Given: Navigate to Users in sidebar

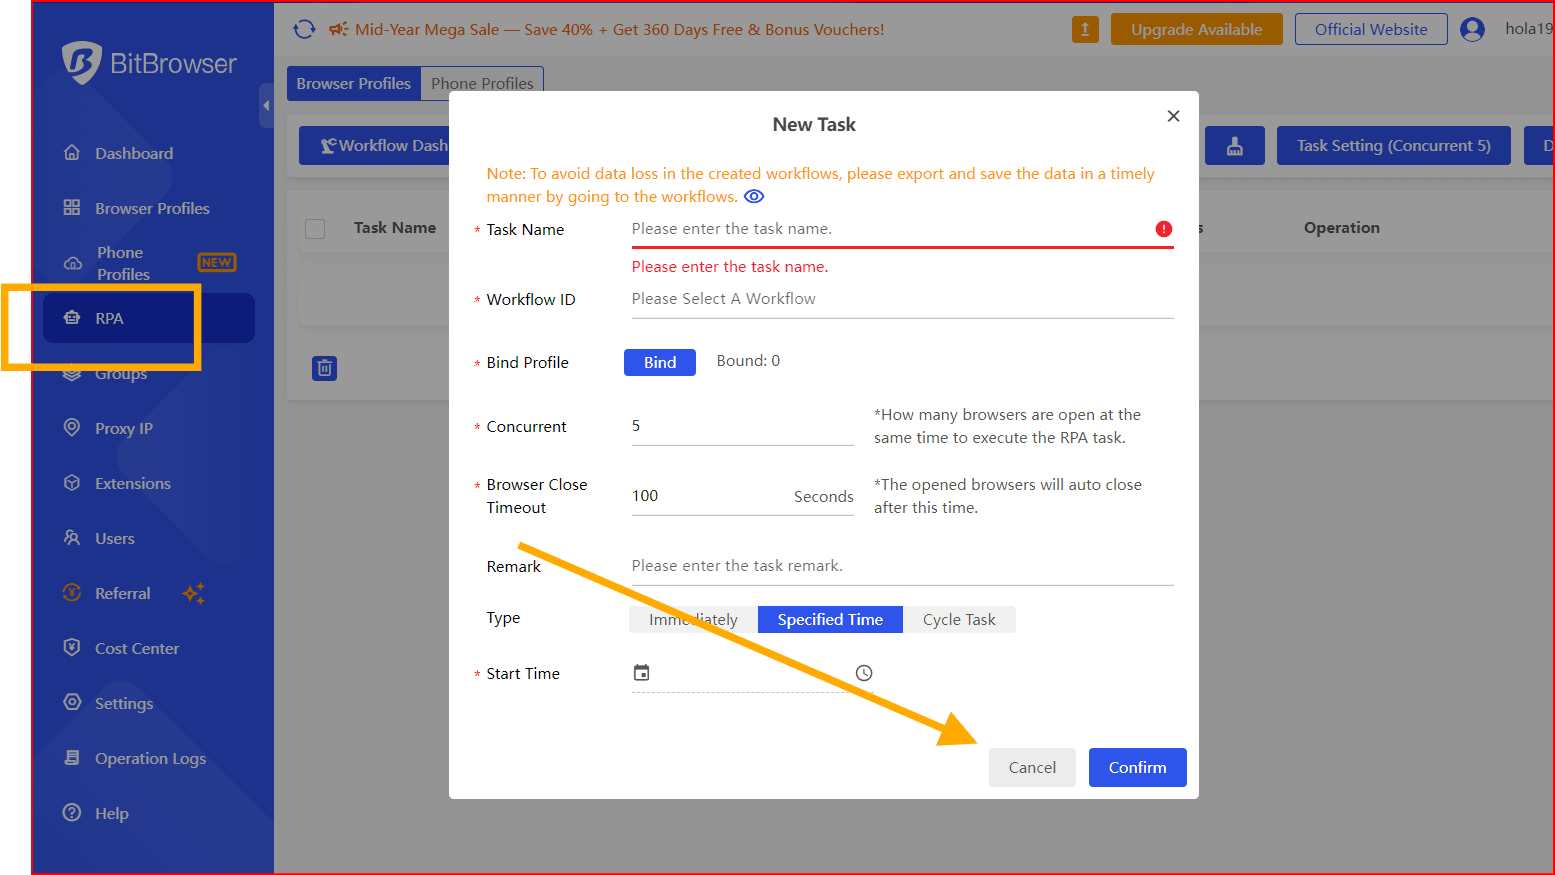Looking at the screenshot, I should point(115,538).
